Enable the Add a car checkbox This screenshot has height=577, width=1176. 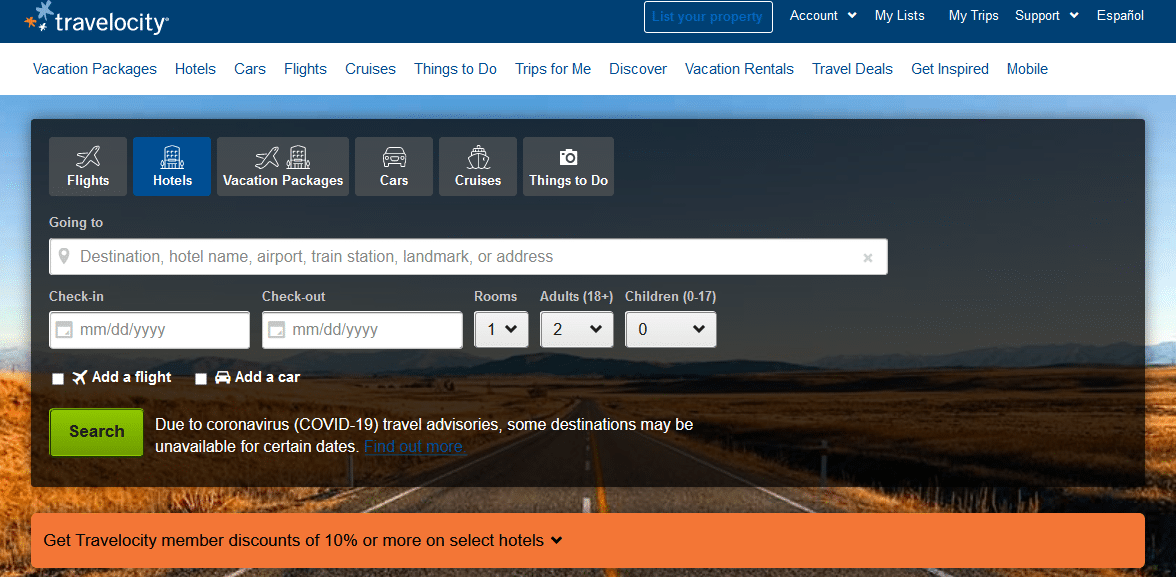coord(201,379)
